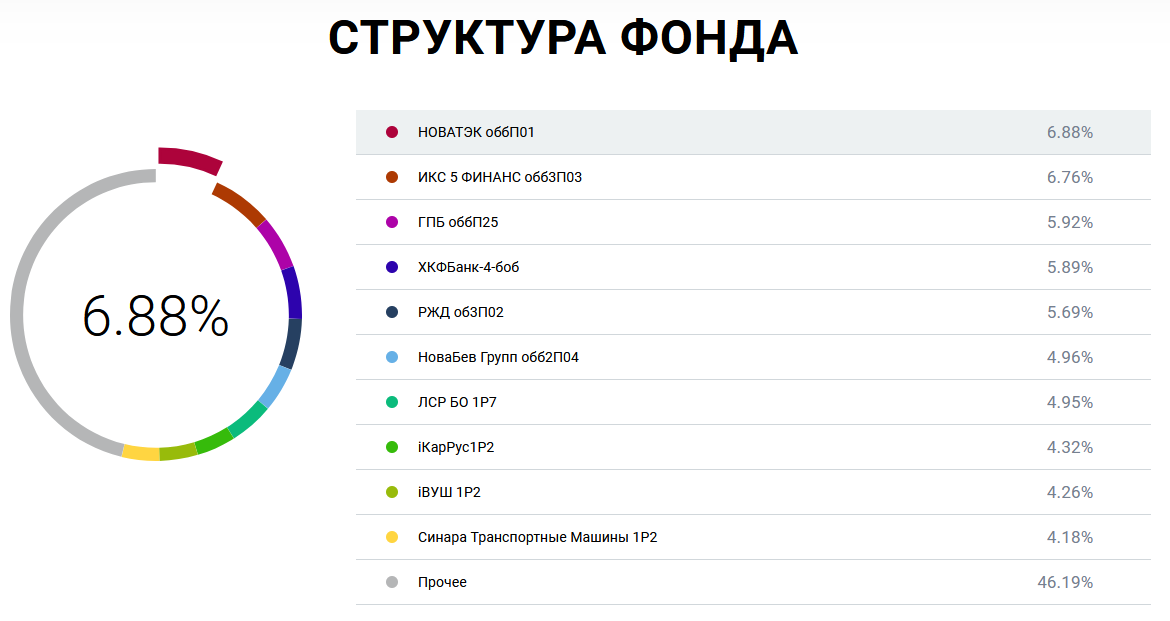Click the teal ЛСР segment of the chart
Screen dimensions: 1170x621
pyautogui.click(x=248, y=419)
